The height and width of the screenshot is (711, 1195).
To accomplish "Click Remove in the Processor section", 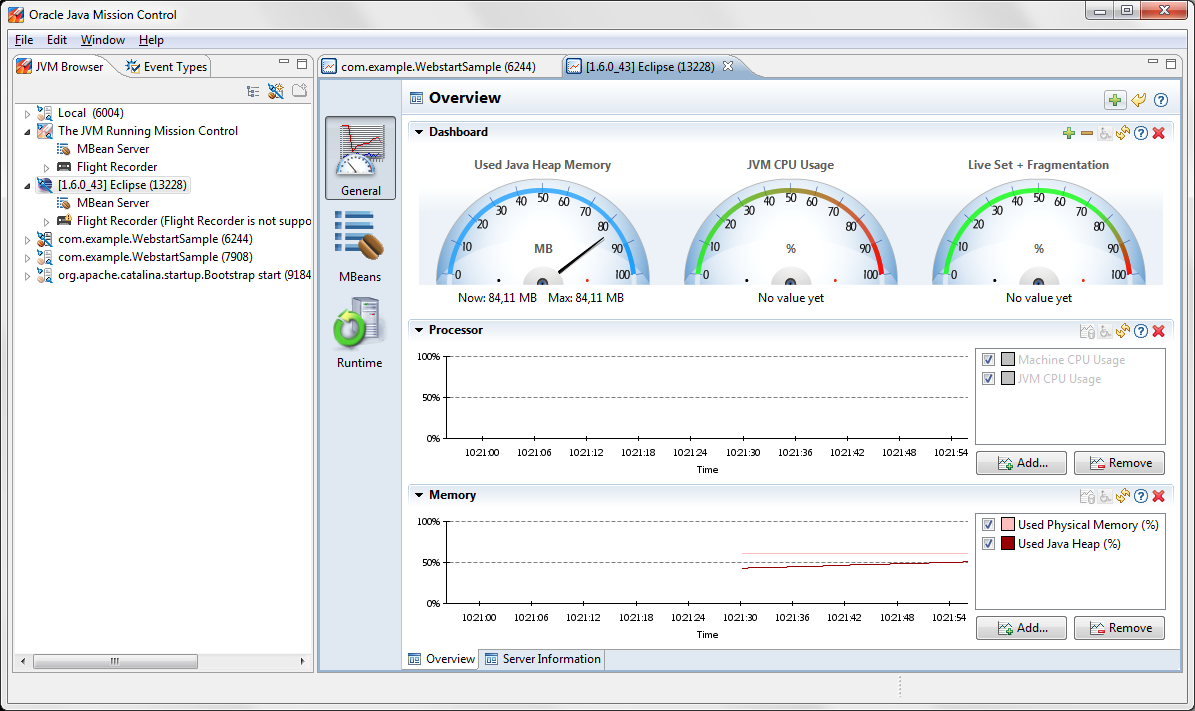I will (1120, 463).
